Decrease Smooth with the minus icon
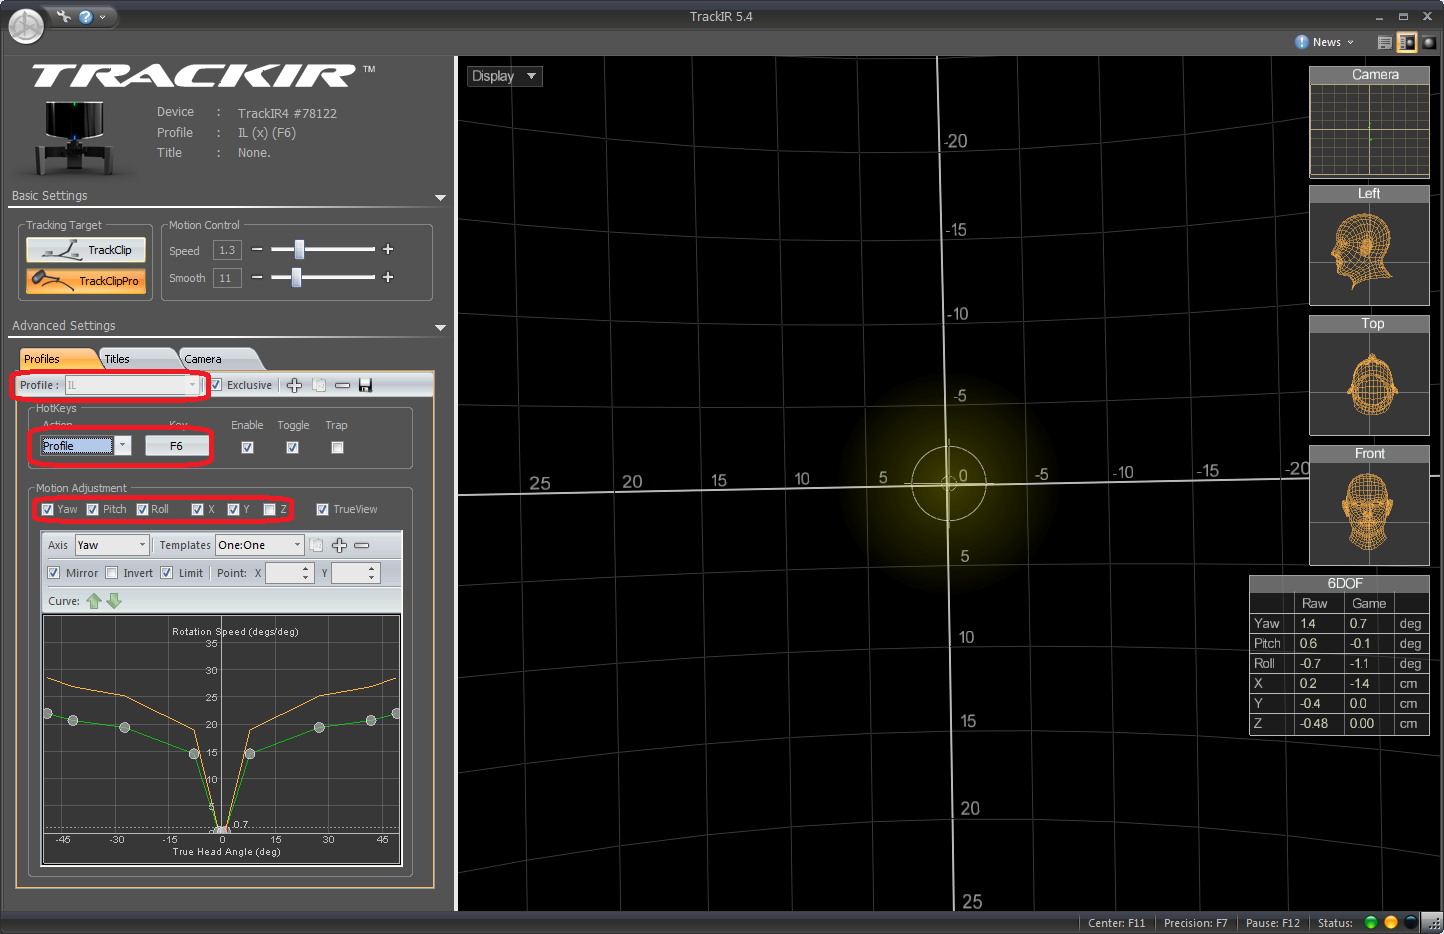The height and width of the screenshot is (934, 1444). pos(257,277)
